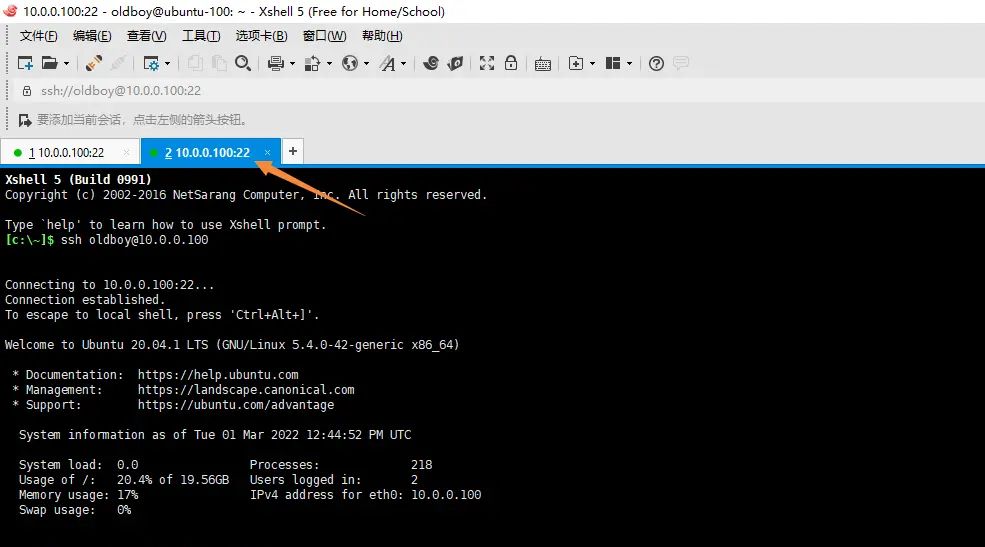The image size is (985, 547).
Task: Click the 'ssh oldboy@10.0.0.100' command text
Action: pyautogui.click(x=134, y=240)
